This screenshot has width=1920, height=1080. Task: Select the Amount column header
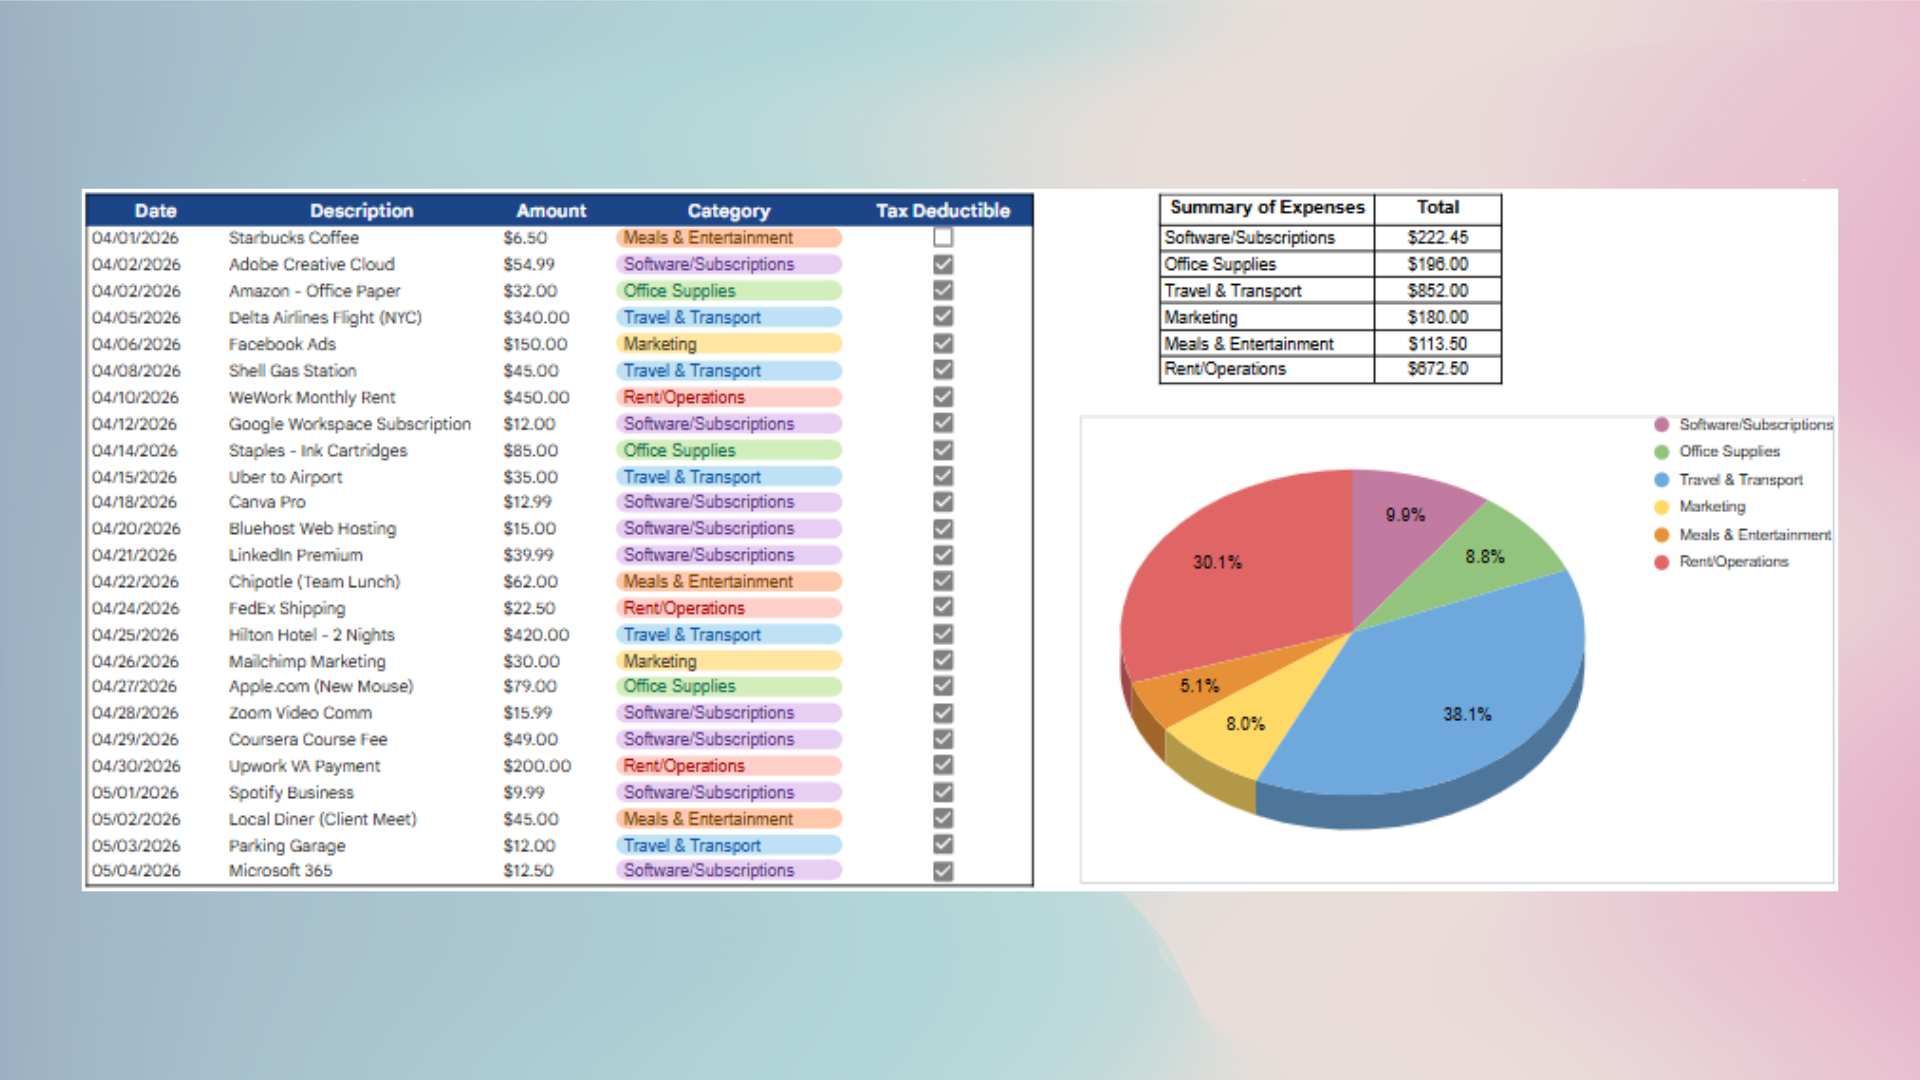point(551,211)
